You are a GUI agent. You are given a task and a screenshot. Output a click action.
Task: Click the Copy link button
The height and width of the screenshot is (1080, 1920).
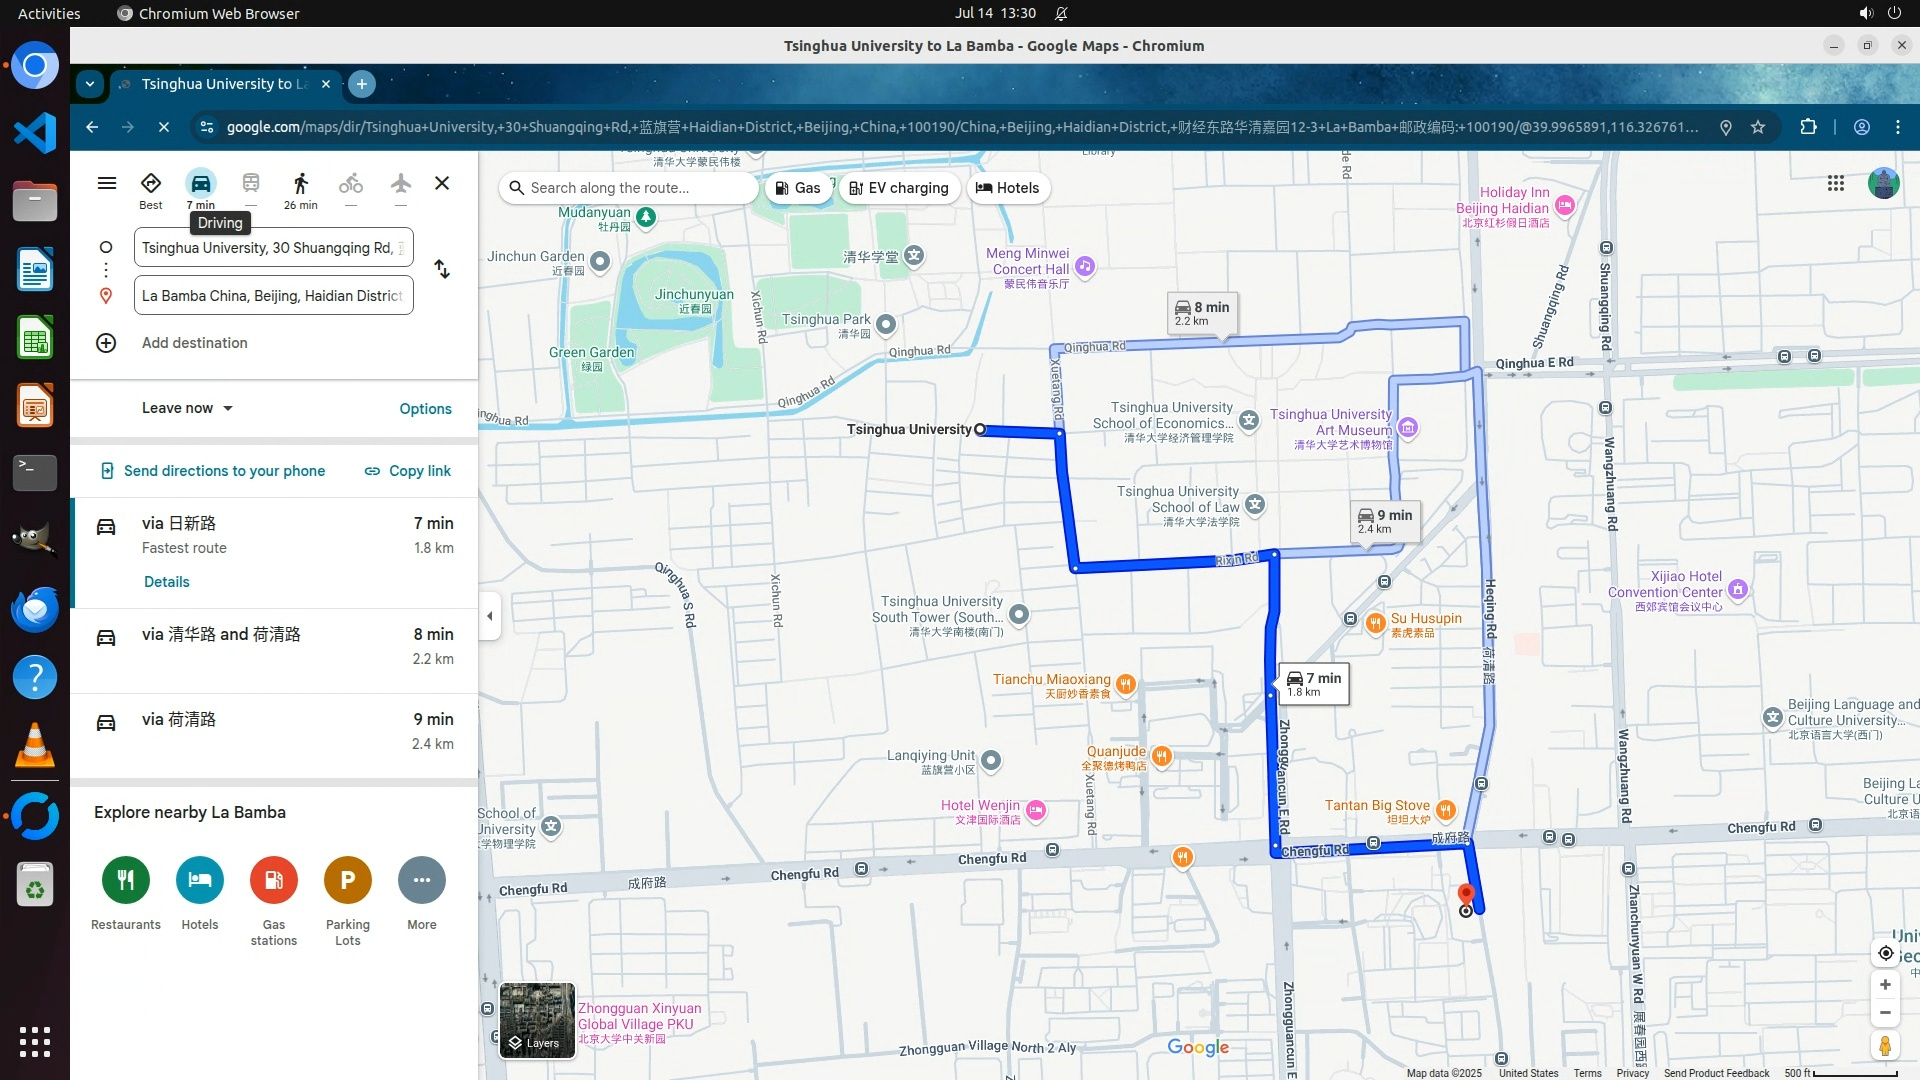(407, 471)
